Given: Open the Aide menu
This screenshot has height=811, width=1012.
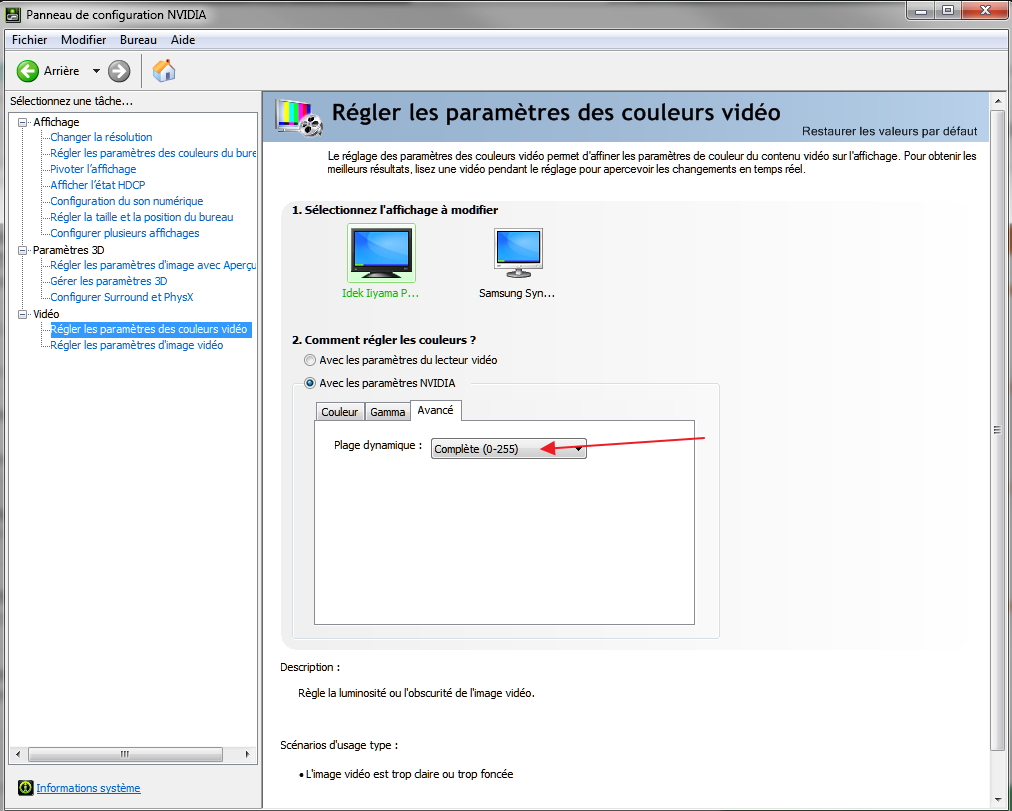Looking at the screenshot, I should click(x=183, y=40).
